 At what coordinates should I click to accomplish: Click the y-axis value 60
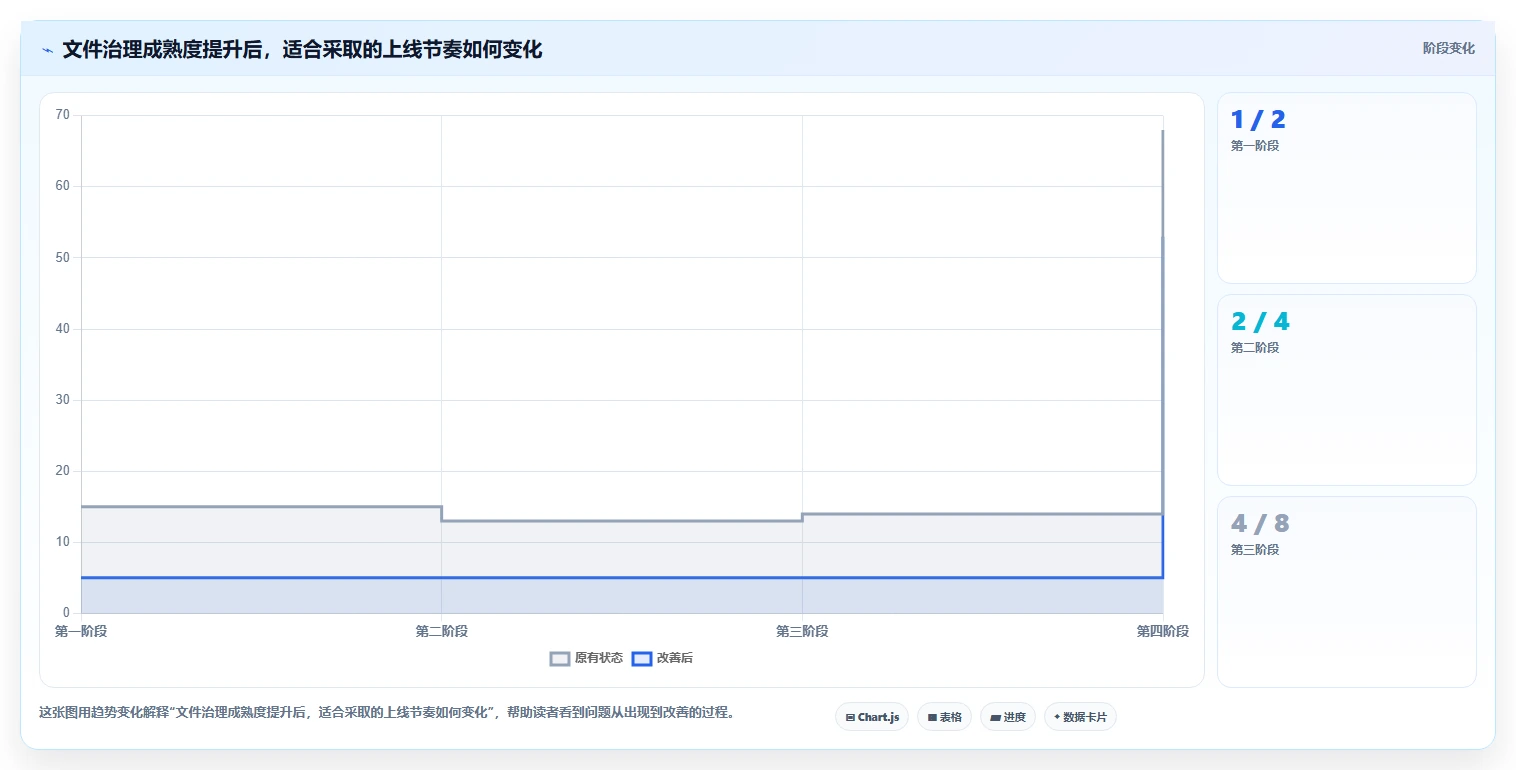coord(63,186)
